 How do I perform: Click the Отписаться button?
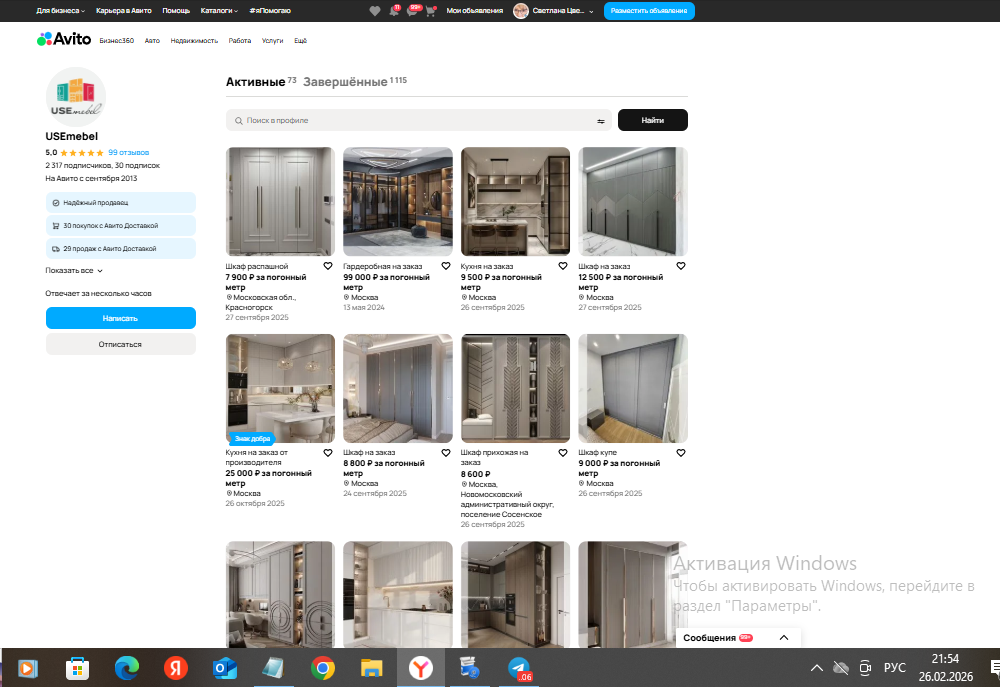[x=121, y=344]
